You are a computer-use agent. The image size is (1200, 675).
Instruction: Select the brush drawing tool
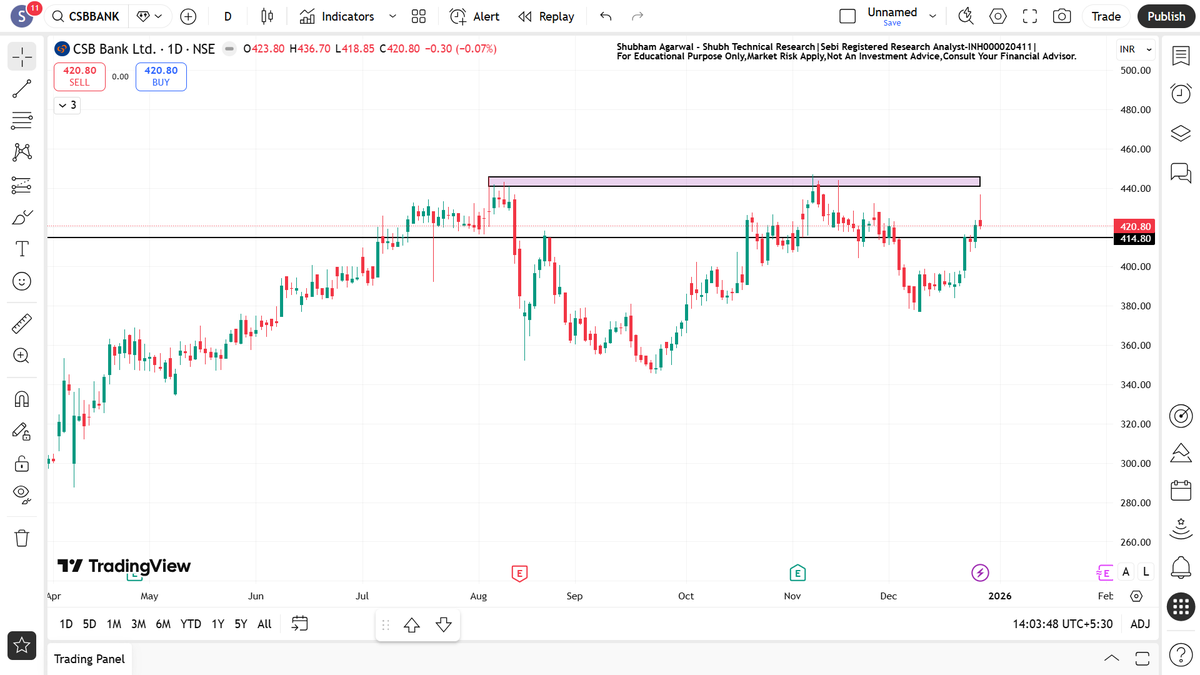pyautogui.click(x=22, y=217)
